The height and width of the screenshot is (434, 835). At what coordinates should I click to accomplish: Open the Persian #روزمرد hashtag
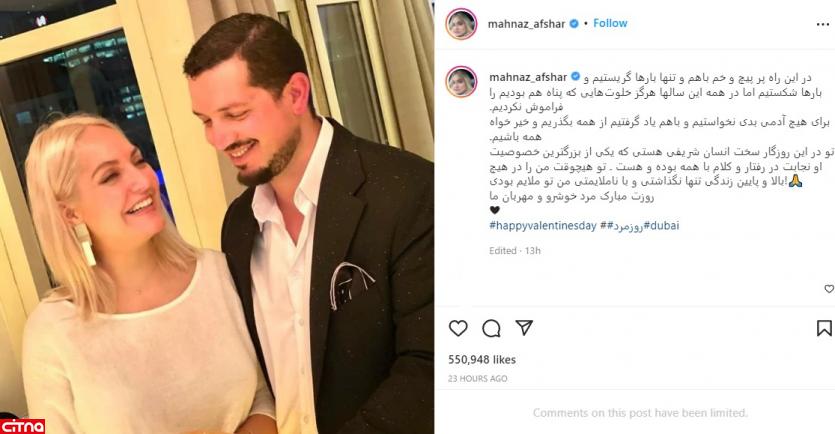pyautogui.click(x=625, y=226)
